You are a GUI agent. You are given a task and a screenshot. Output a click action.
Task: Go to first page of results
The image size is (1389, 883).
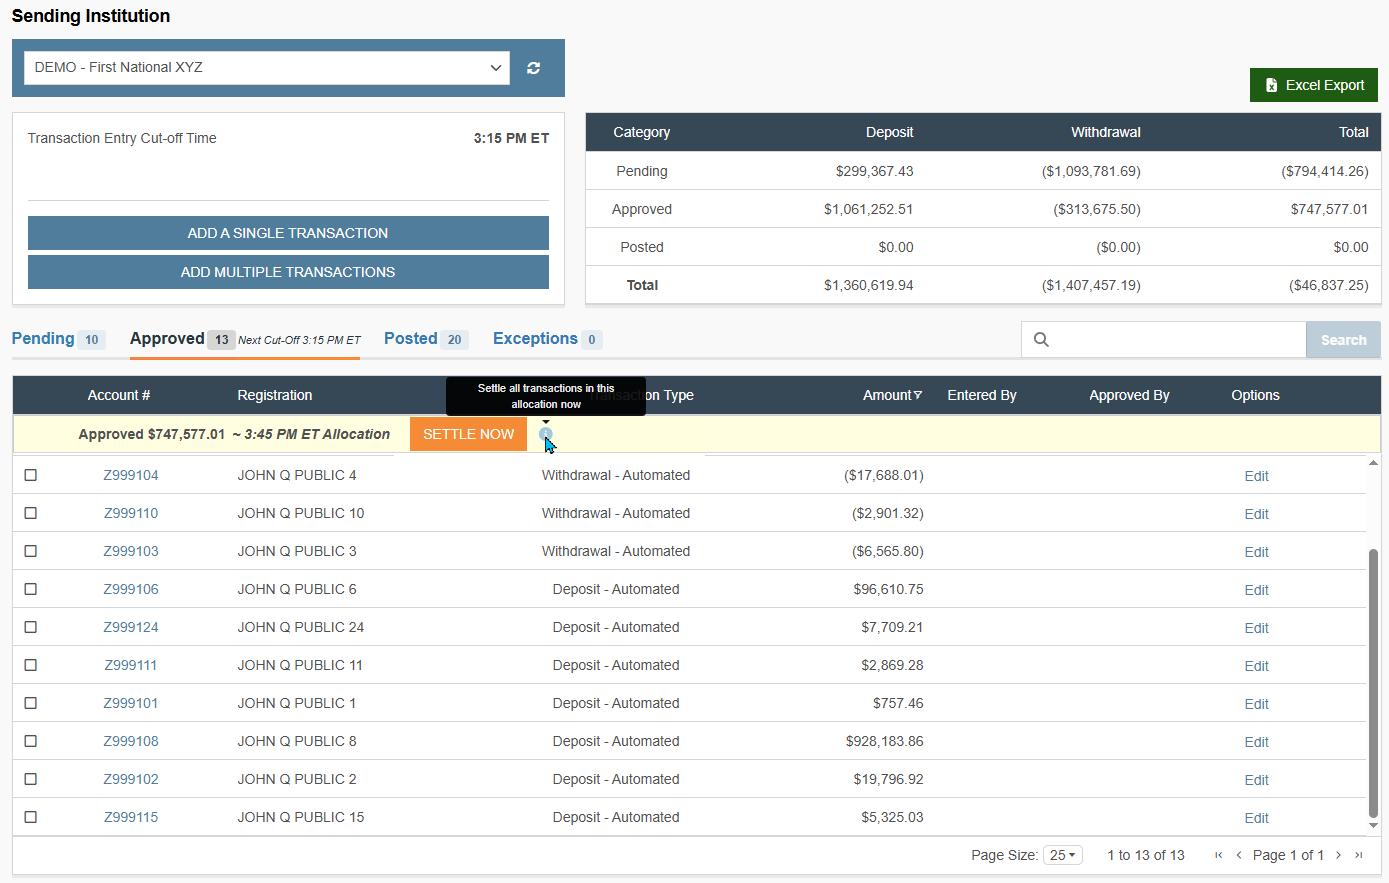pyautogui.click(x=1218, y=855)
